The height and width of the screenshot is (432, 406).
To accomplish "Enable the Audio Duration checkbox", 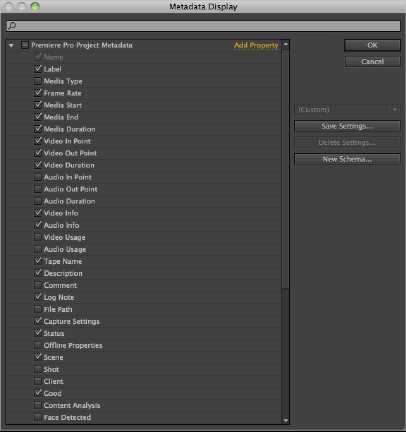I will tap(38, 201).
